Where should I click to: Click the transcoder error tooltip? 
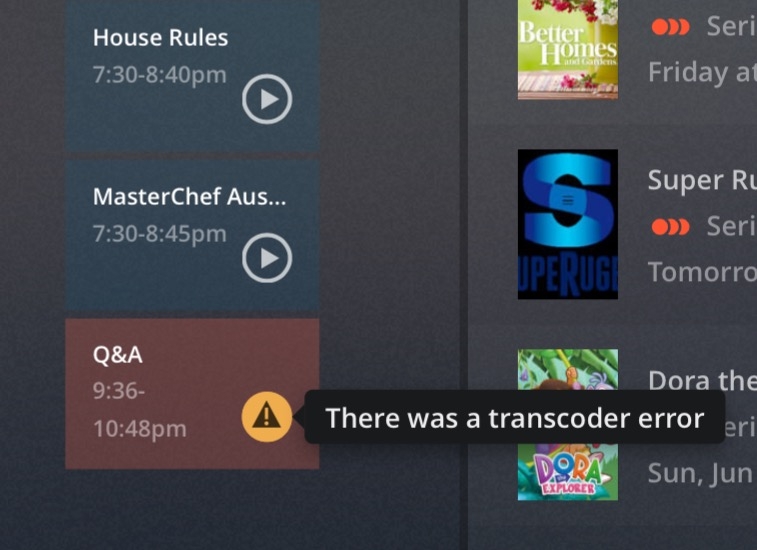[x=514, y=417]
